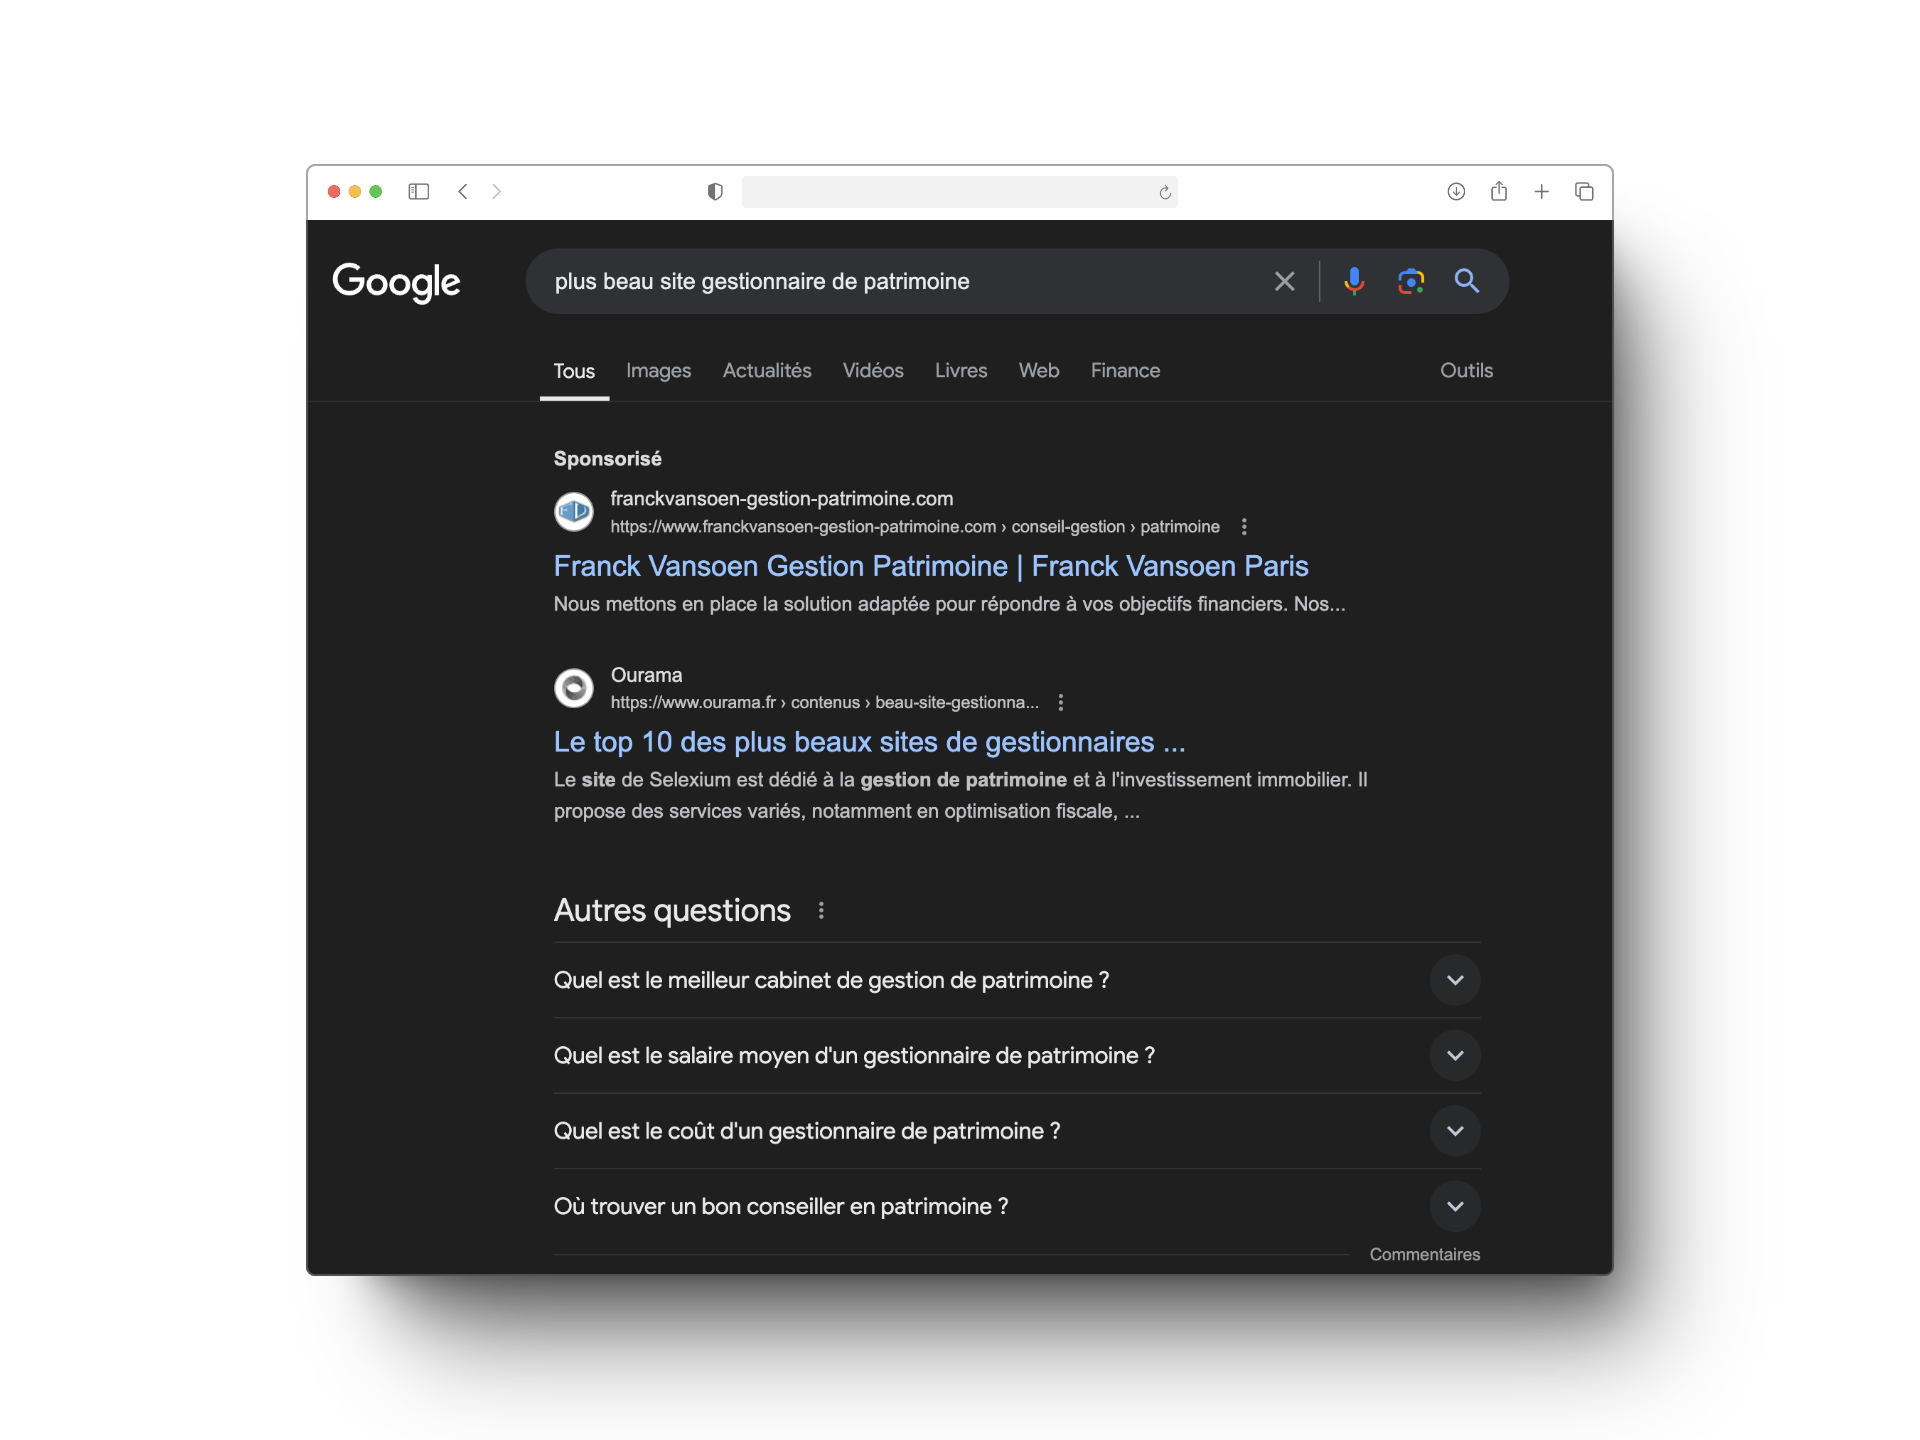Open options for the Ourama result
The image size is (1920, 1440).
(1061, 702)
